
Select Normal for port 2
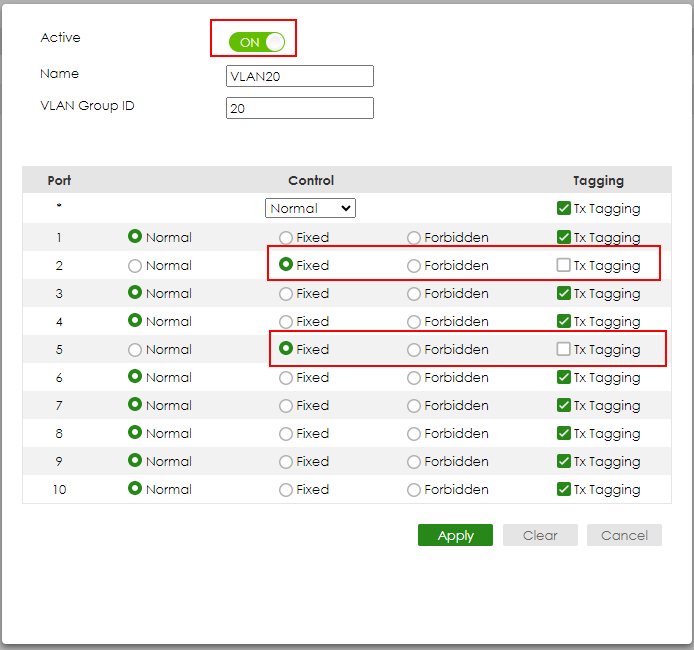click(135, 266)
